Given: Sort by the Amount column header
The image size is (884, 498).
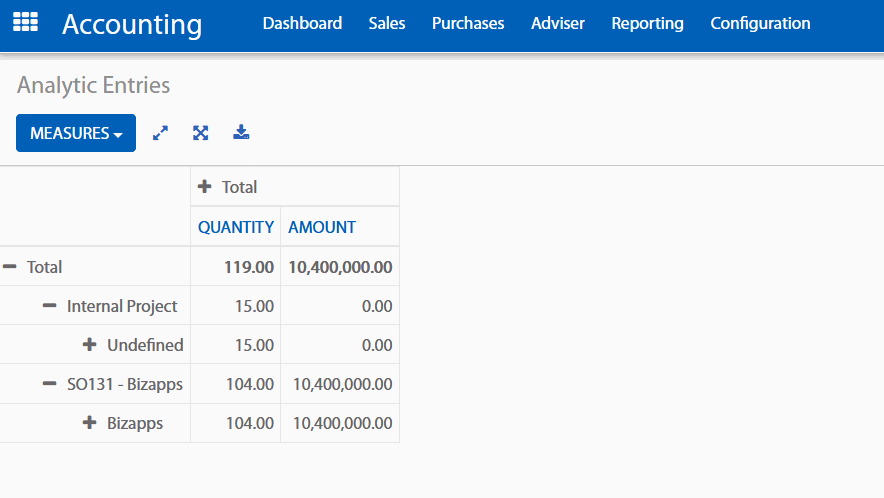Looking at the screenshot, I should click(x=322, y=227).
